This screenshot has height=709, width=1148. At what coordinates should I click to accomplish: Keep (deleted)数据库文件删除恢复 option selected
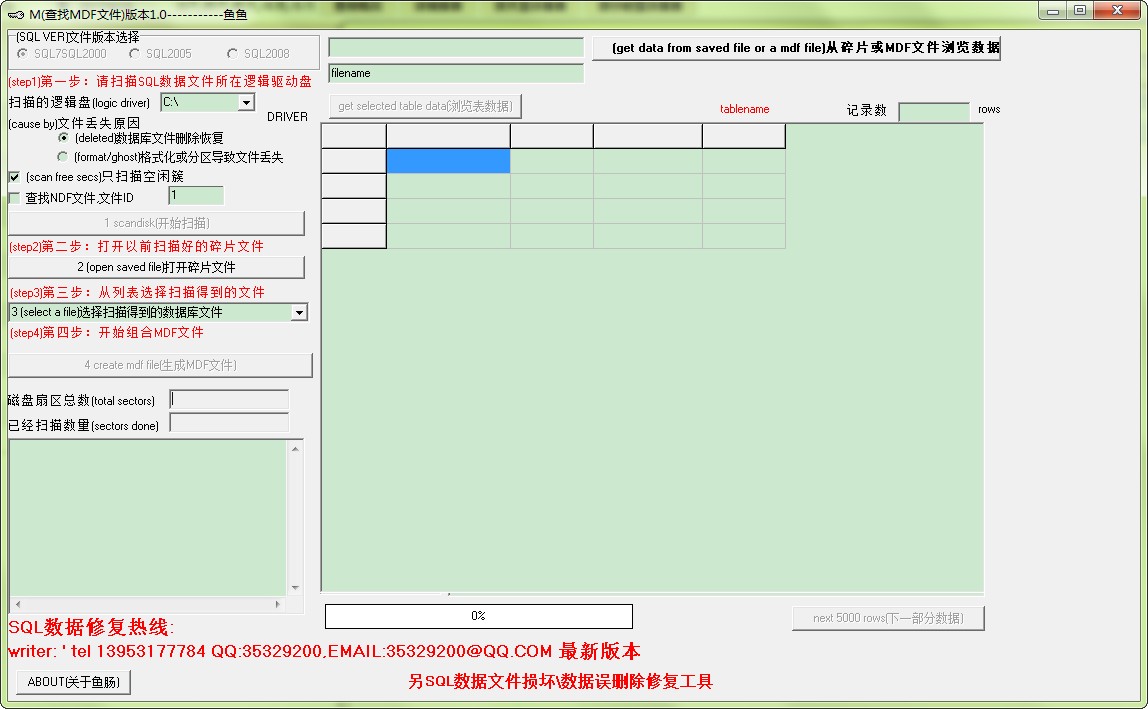click(65, 138)
